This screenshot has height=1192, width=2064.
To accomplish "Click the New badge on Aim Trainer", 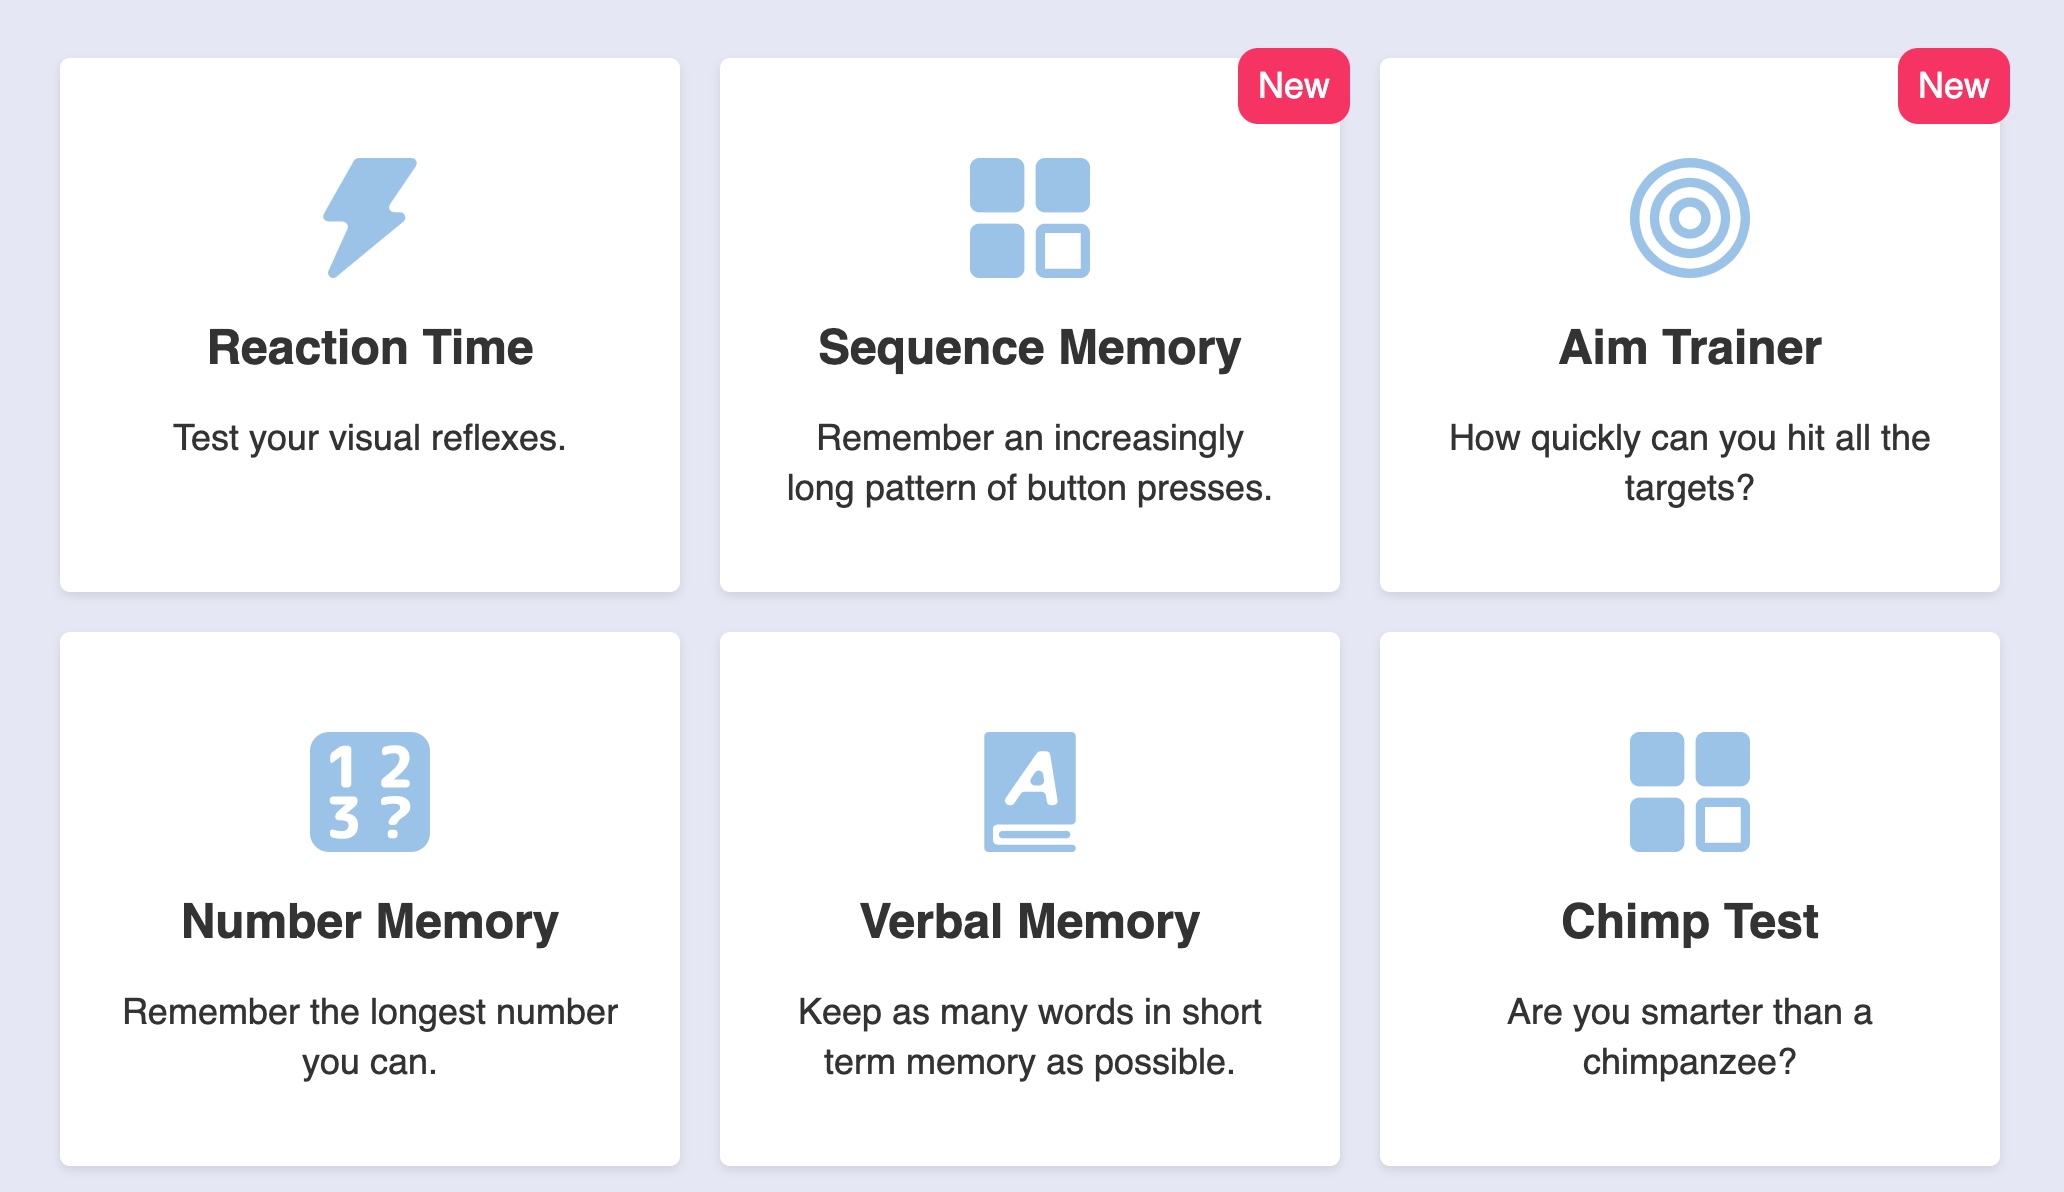I will 1953,86.
